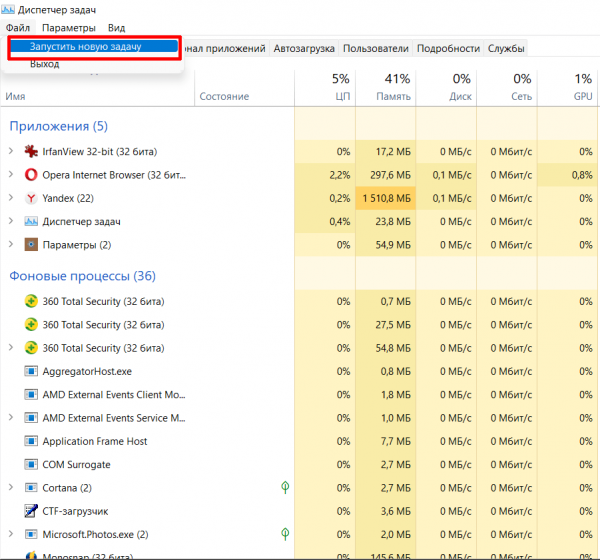Open the Вид menu
Screen dimensions: 600x560
[x=116, y=28]
